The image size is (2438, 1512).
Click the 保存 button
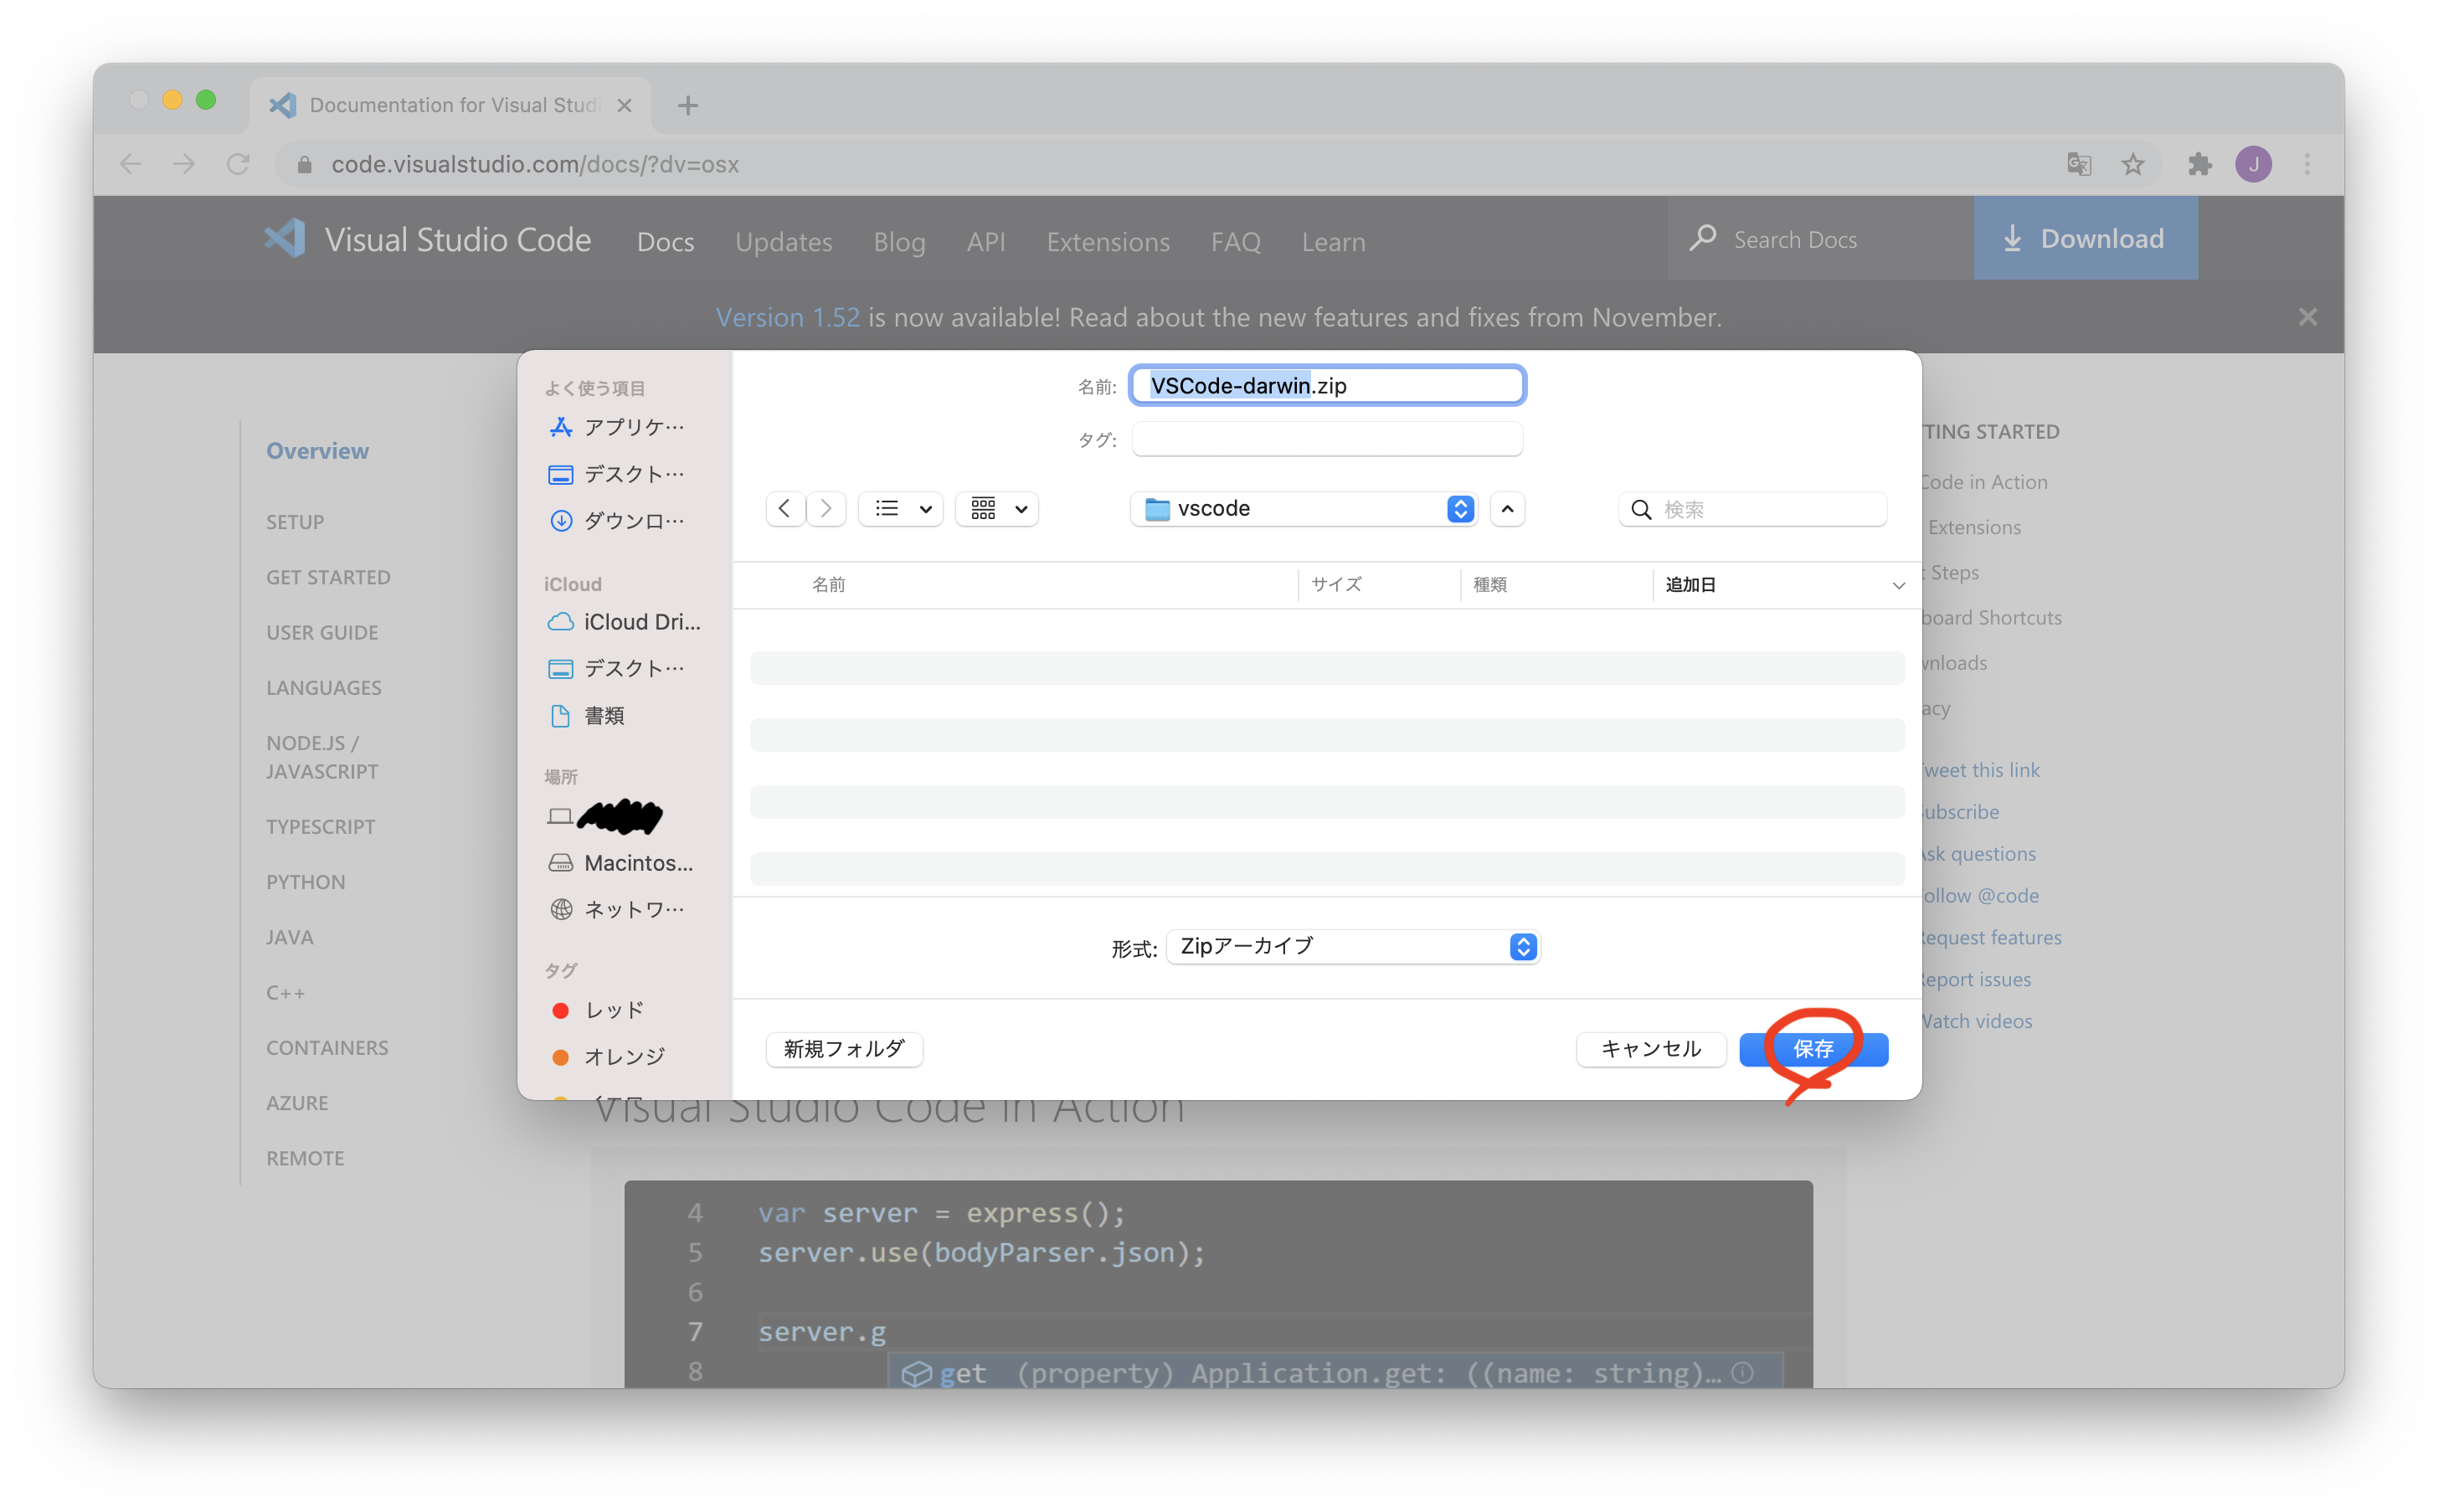1813,1049
